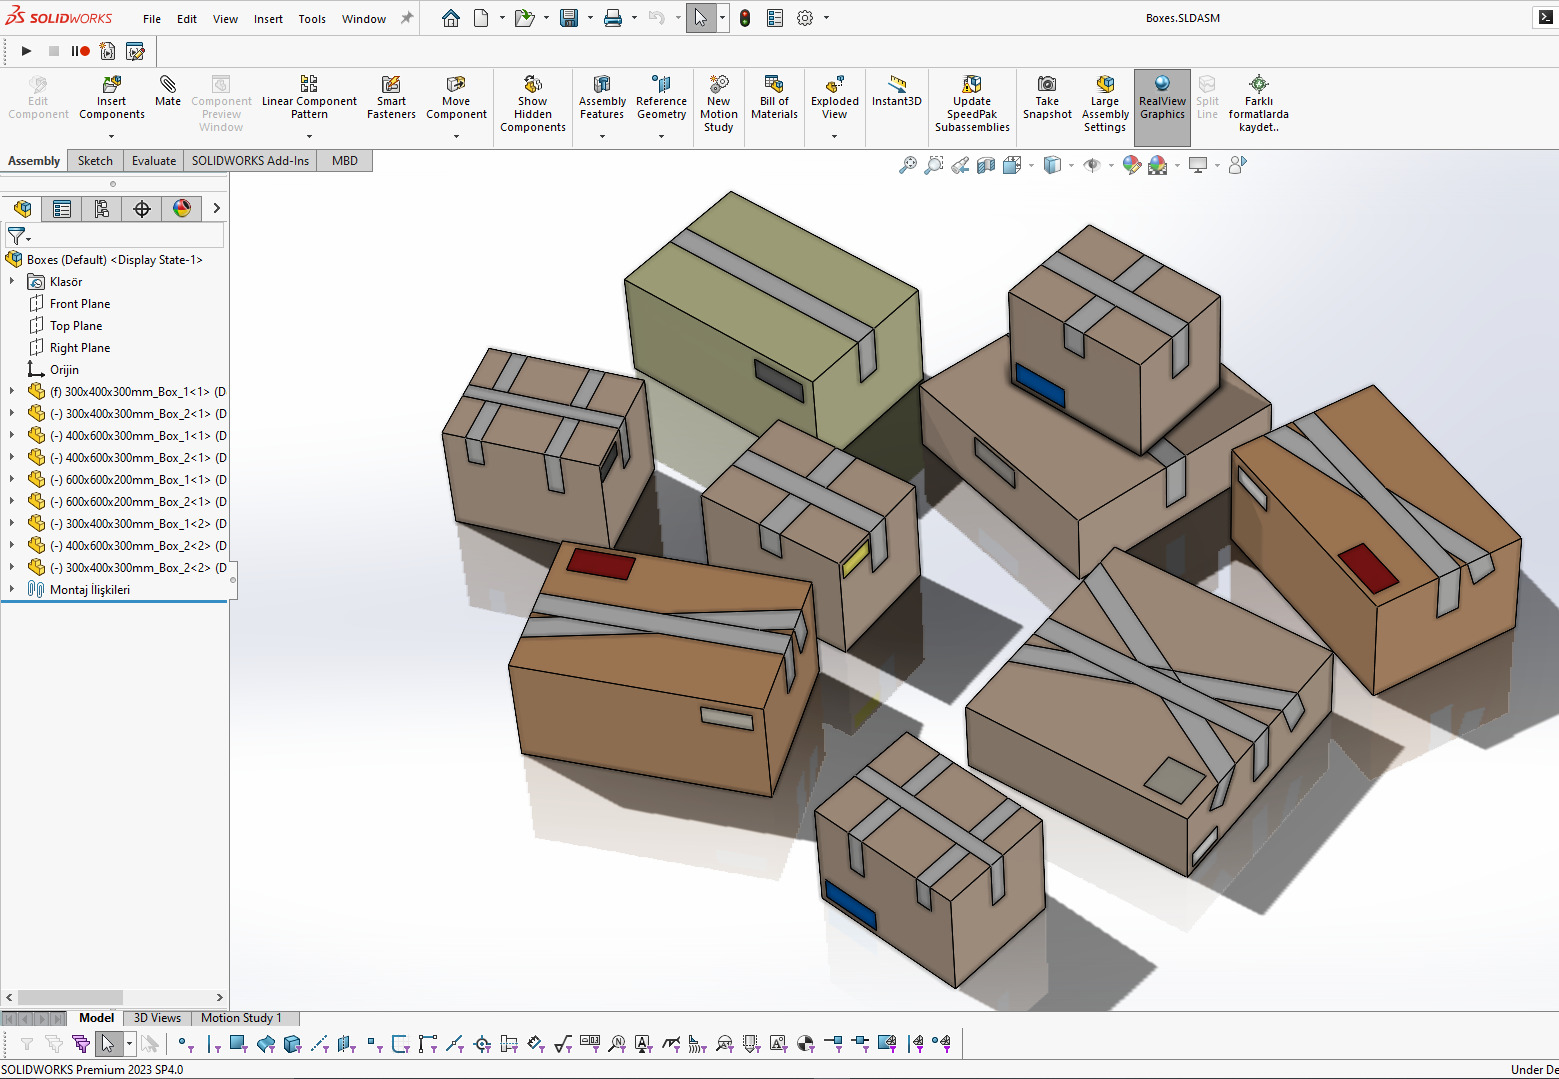Image resolution: width=1559 pixels, height=1079 pixels.
Task: Open the Tools menu
Action: 312,19
